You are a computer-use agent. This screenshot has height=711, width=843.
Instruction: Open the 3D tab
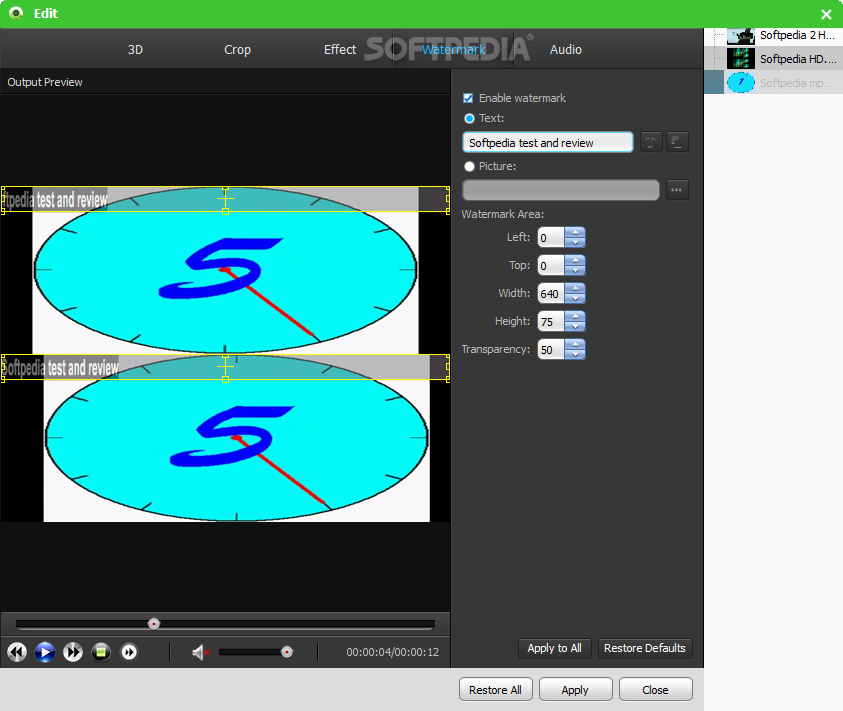tap(135, 49)
